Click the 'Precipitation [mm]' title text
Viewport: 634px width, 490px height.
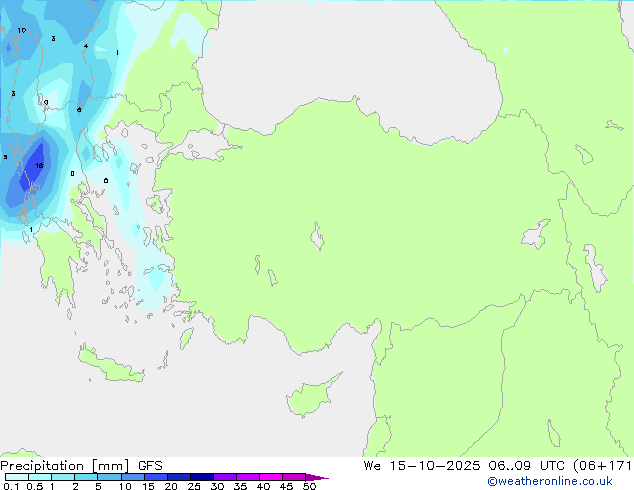(x=65, y=466)
